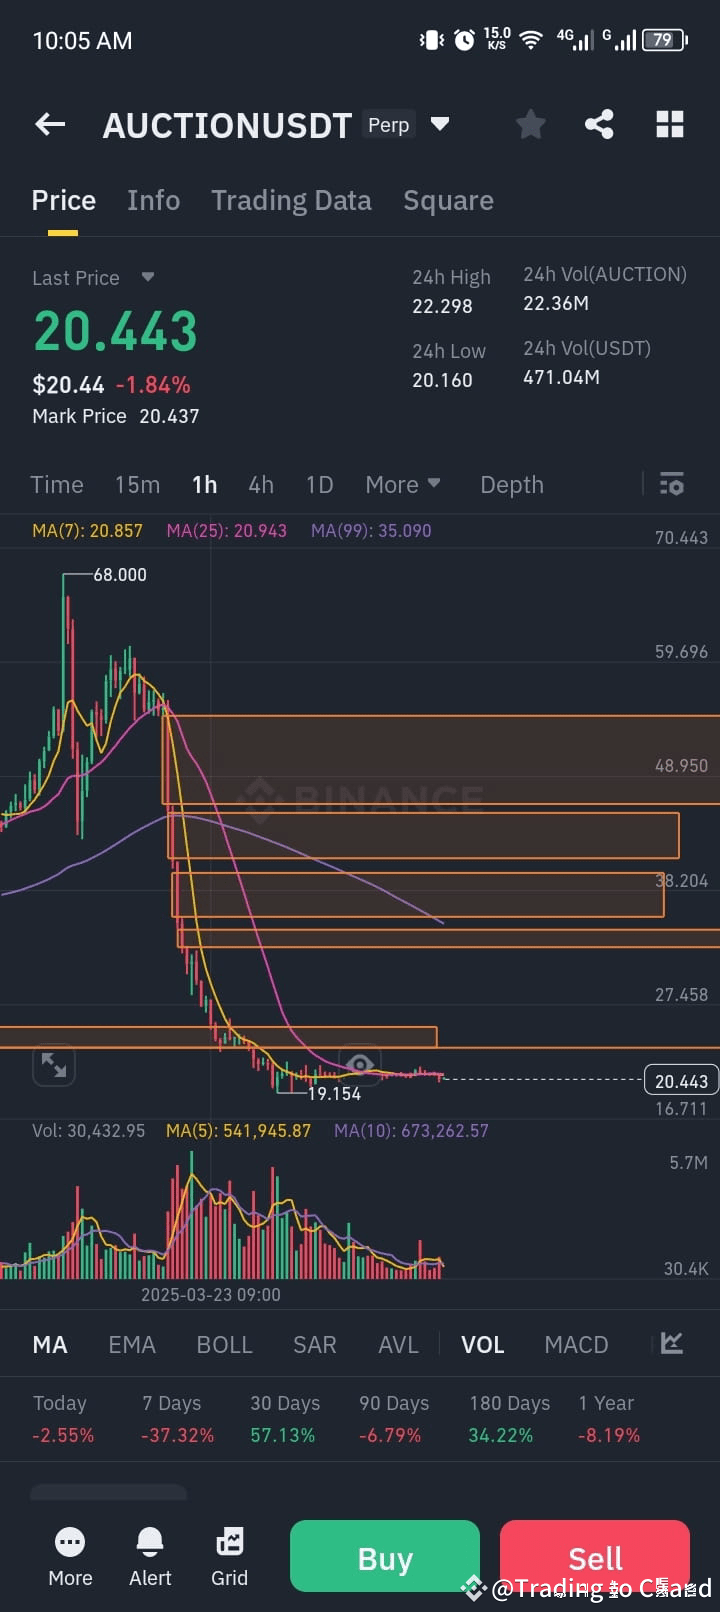Open the four-square grid layout icon
Image resolution: width=720 pixels, height=1612 pixels.
pyautogui.click(x=670, y=124)
